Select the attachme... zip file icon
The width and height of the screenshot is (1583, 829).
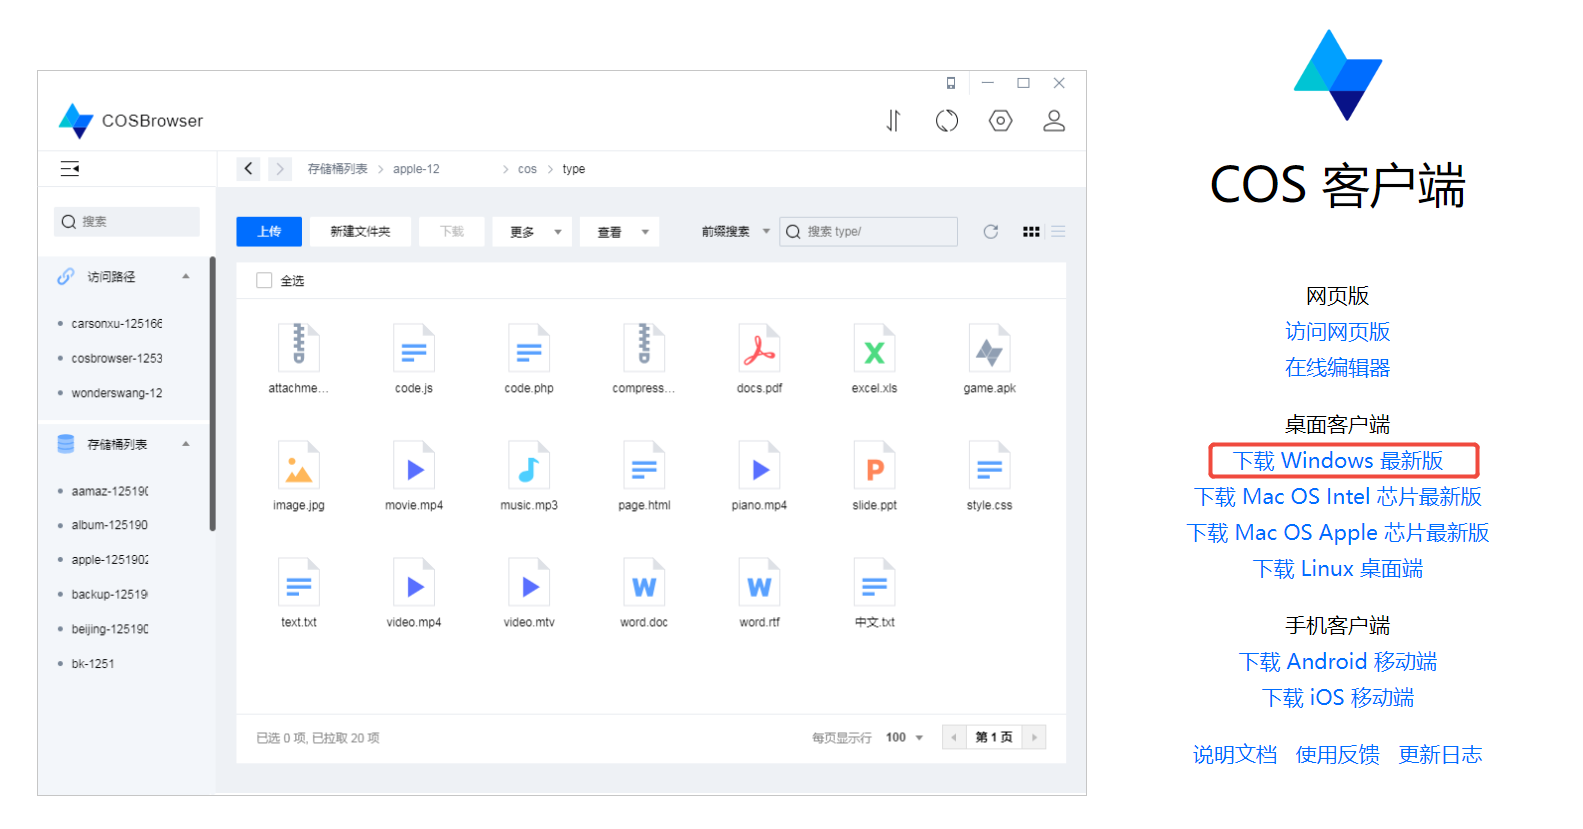[x=299, y=348]
